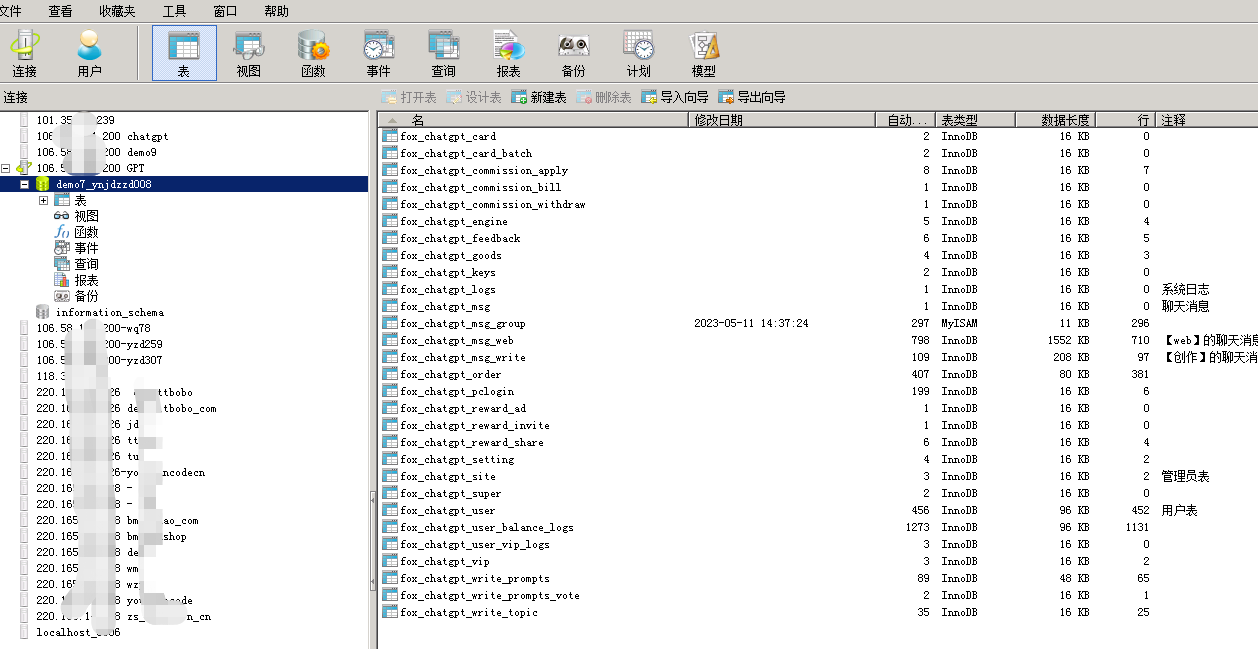
Task: Open the 模型 (Model) toolbar icon
Action: point(703,54)
